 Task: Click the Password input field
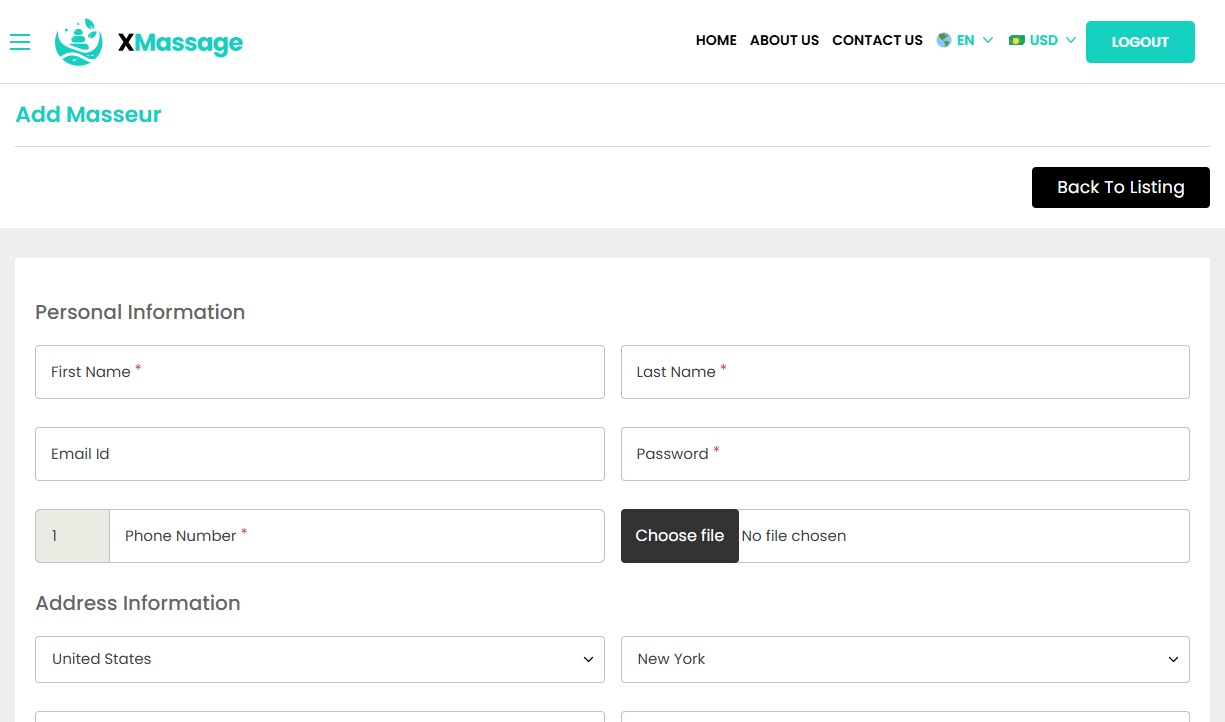click(x=904, y=454)
